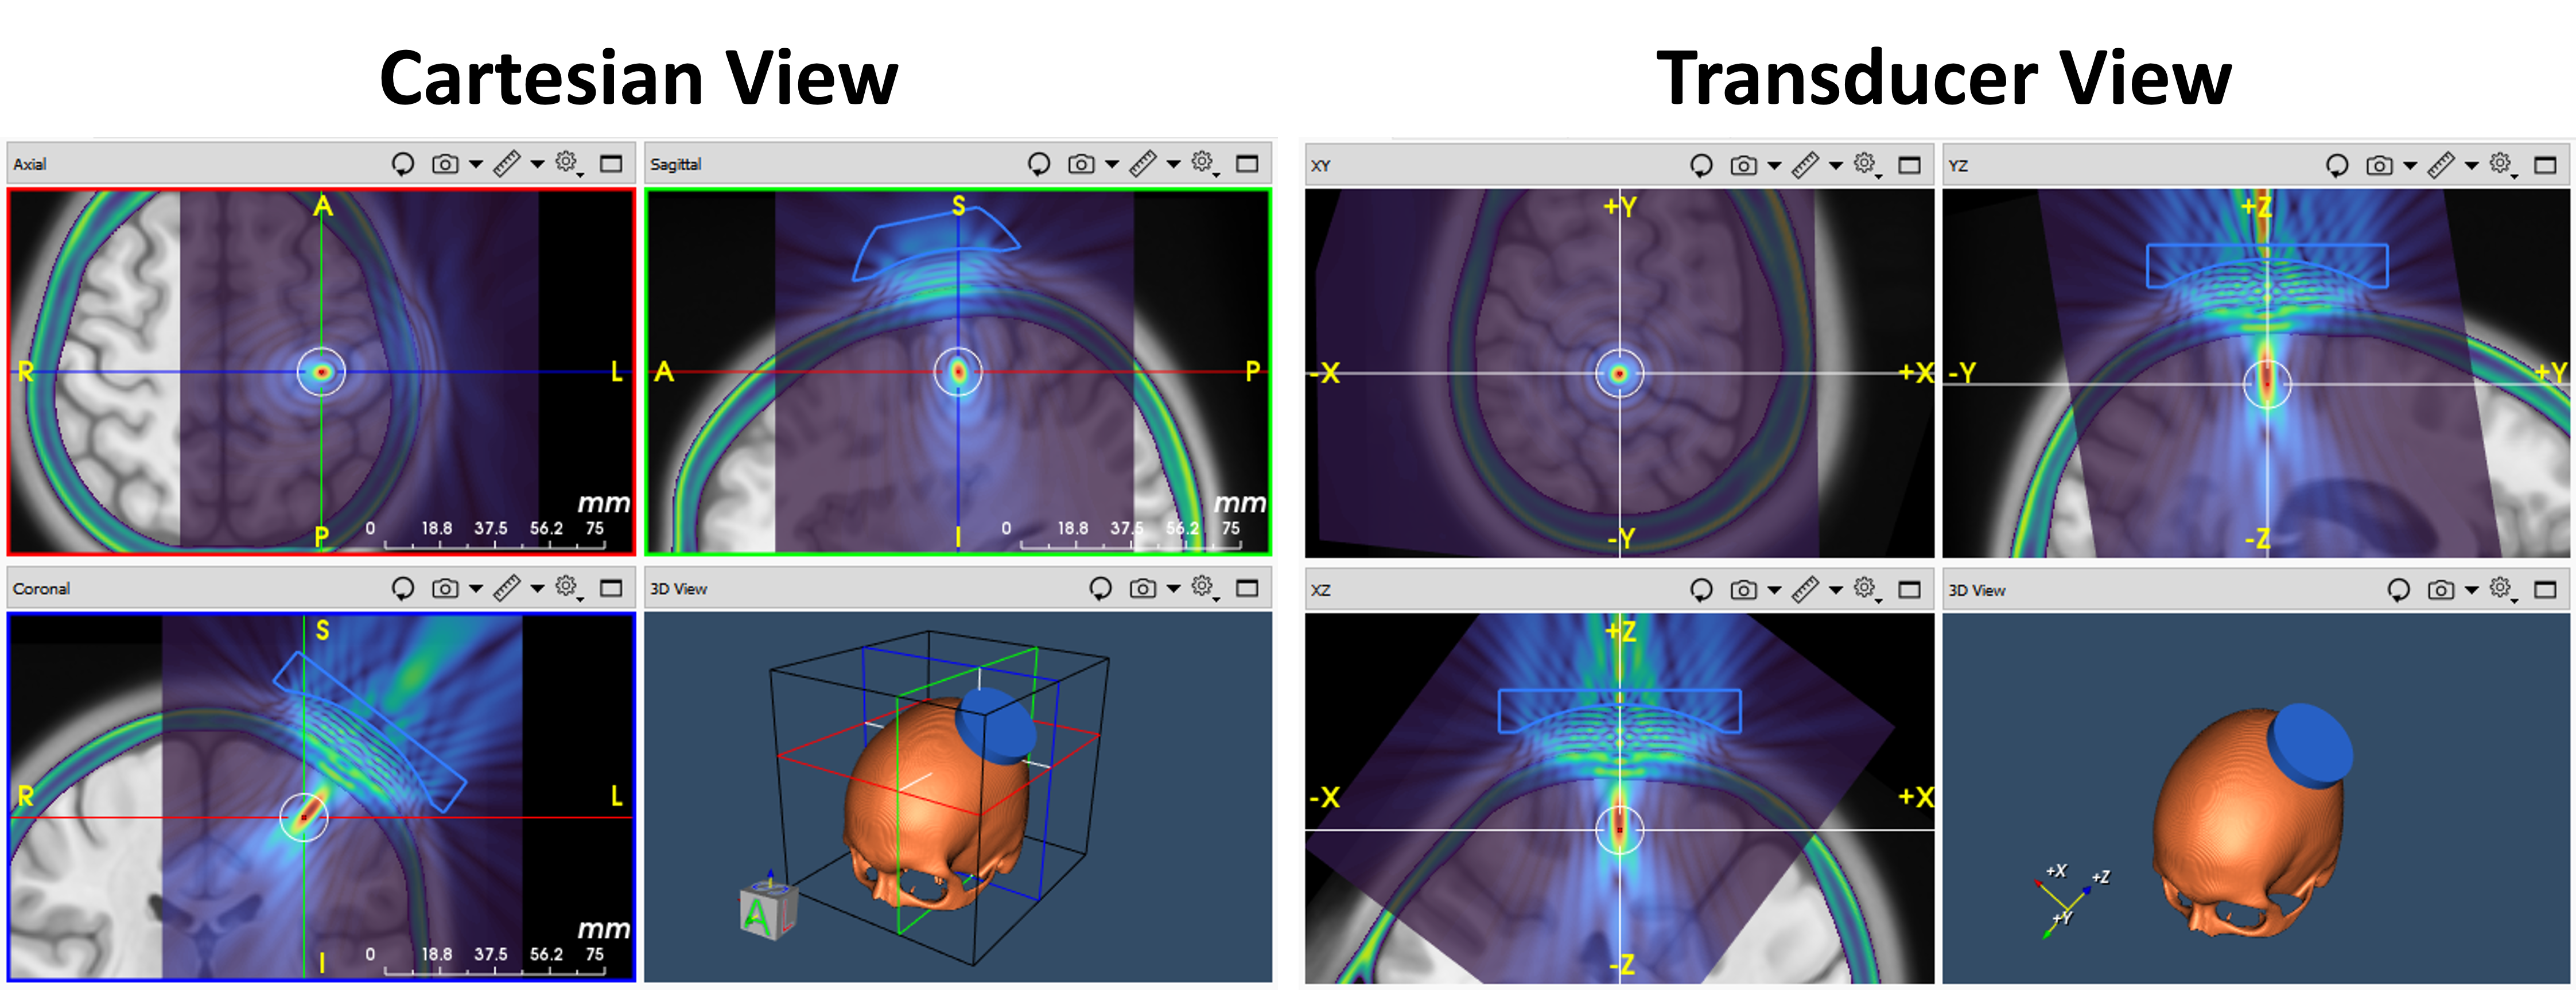Reset the Cartesian 3D View camera

(x=1101, y=589)
